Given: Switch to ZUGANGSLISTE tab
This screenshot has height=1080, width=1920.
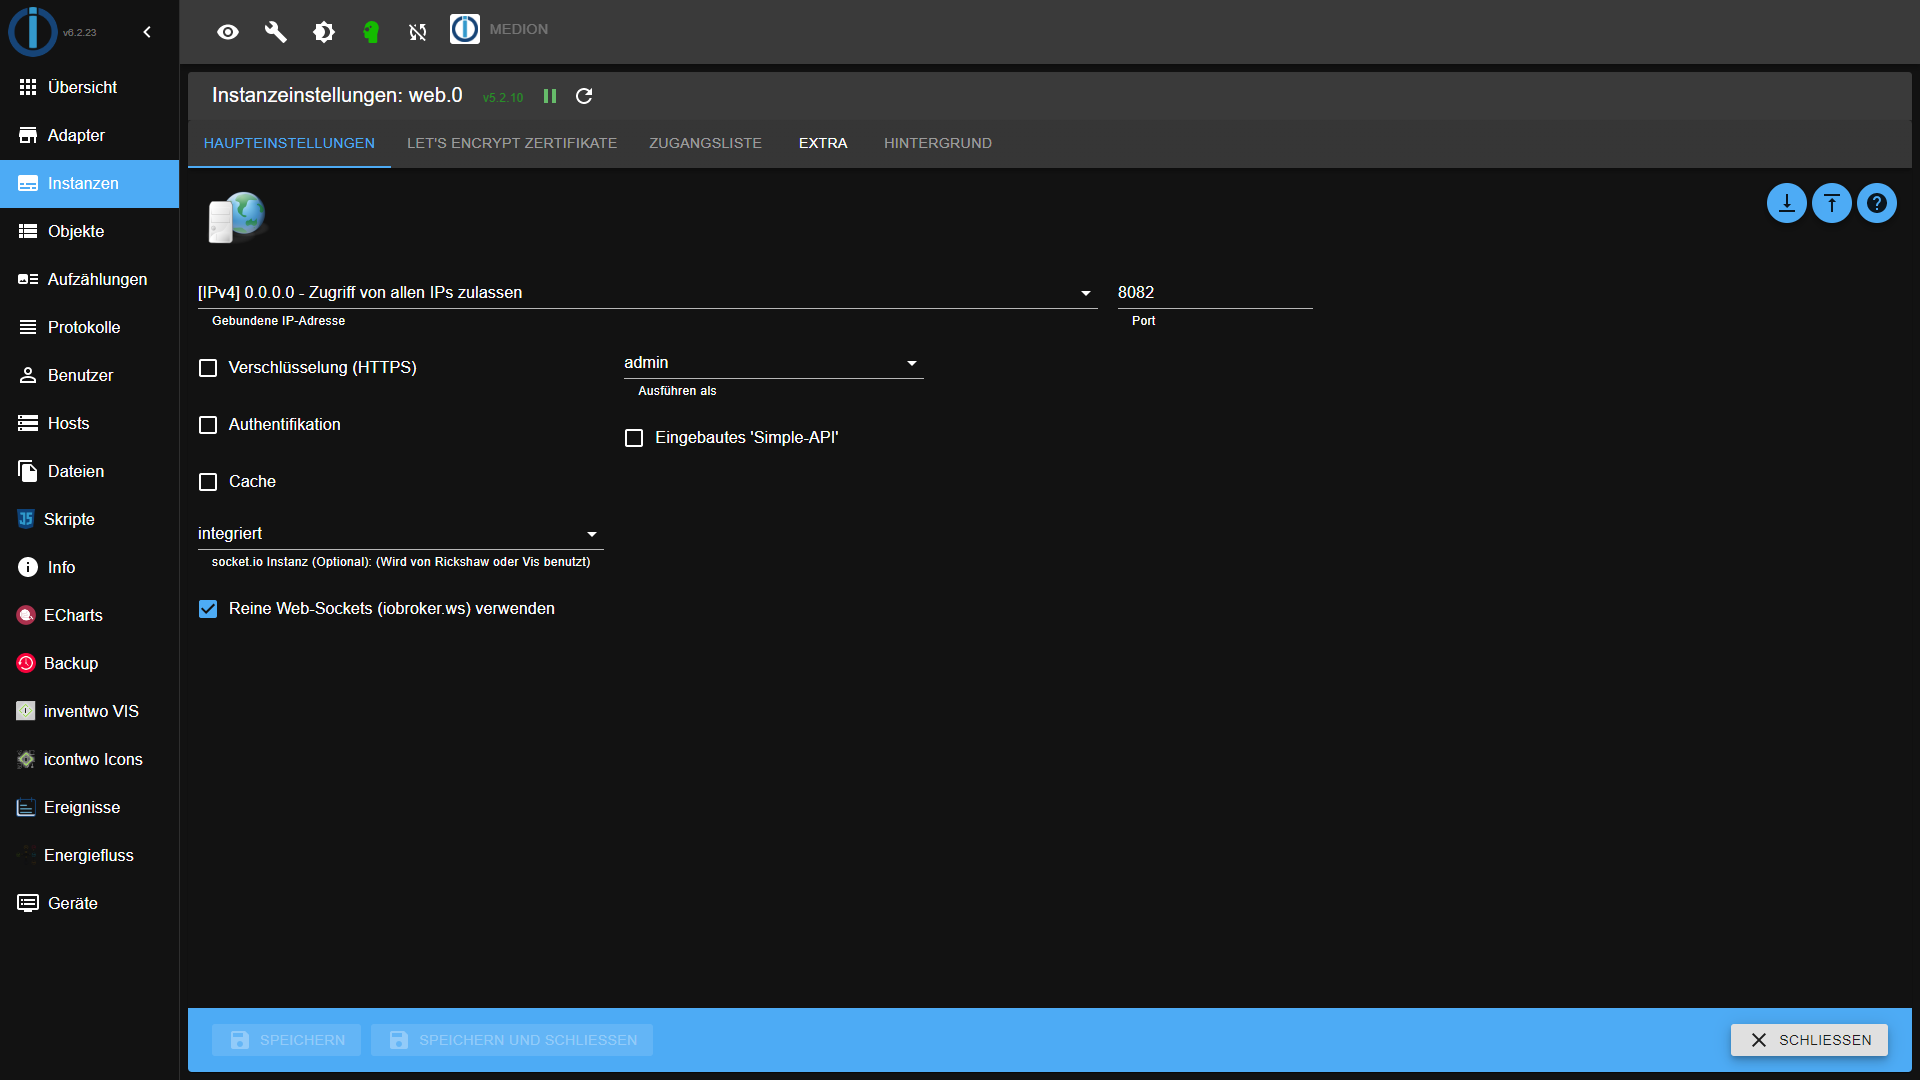Looking at the screenshot, I should click(x=705, y=142).
